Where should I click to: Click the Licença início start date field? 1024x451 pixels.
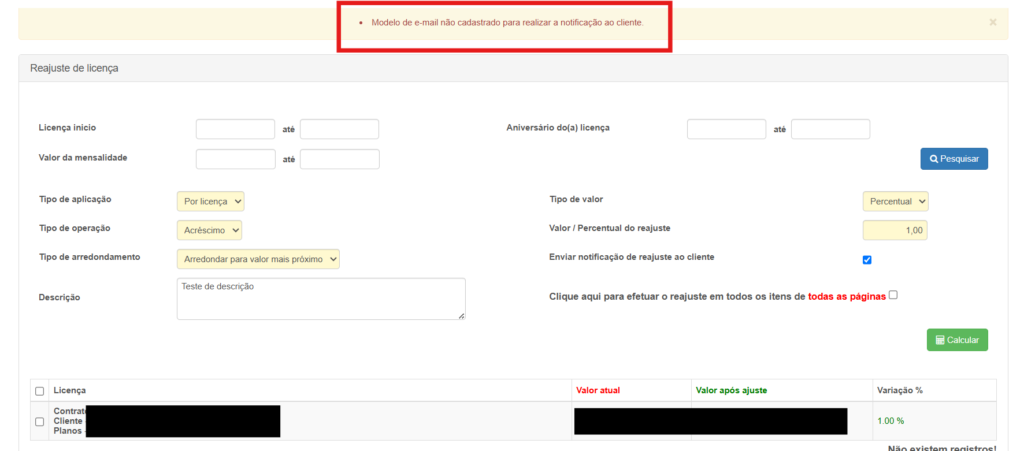[235, 129]
